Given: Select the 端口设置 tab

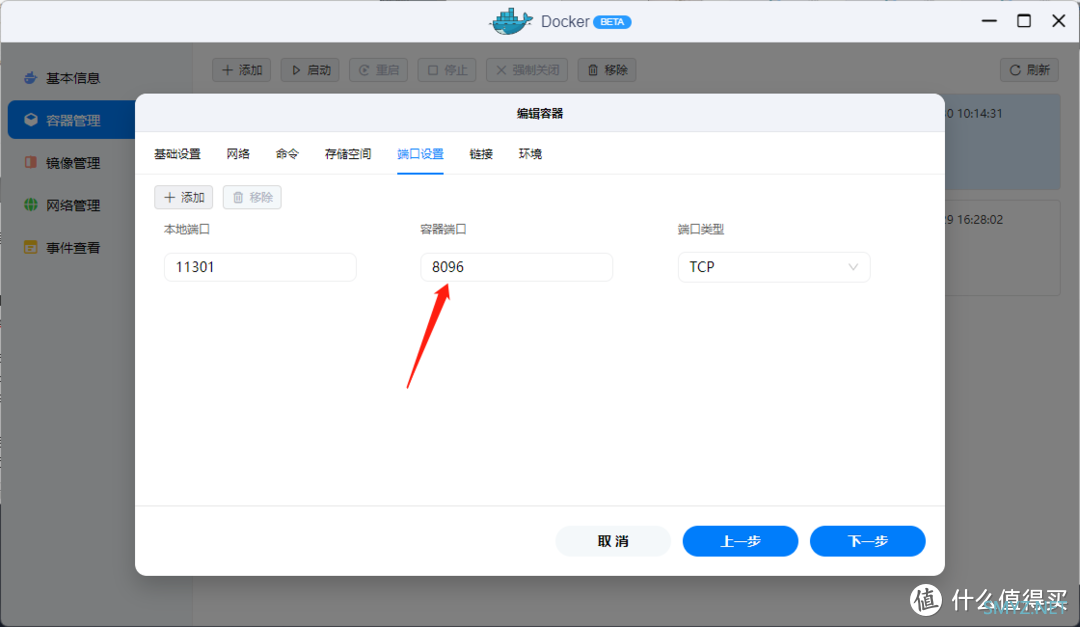Looking at the screenshot, I should coord(420,154).
